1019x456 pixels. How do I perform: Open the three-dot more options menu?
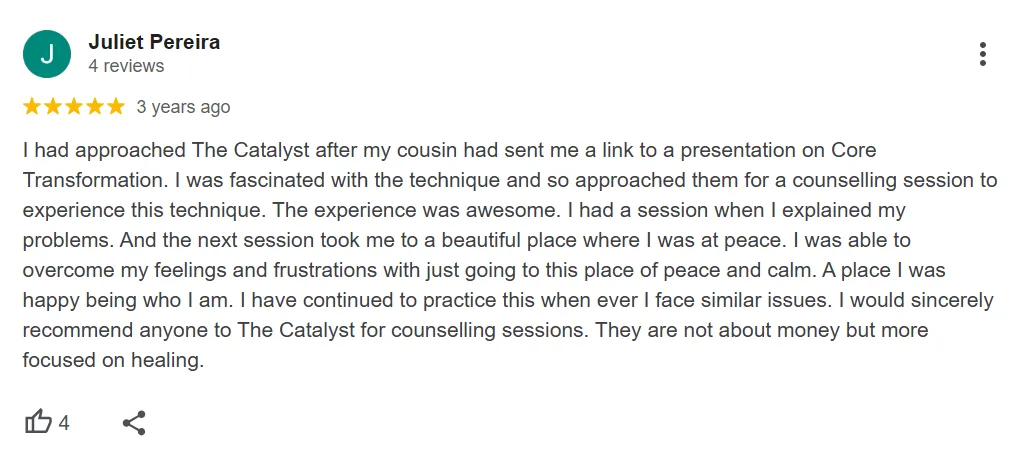(983, 54)
